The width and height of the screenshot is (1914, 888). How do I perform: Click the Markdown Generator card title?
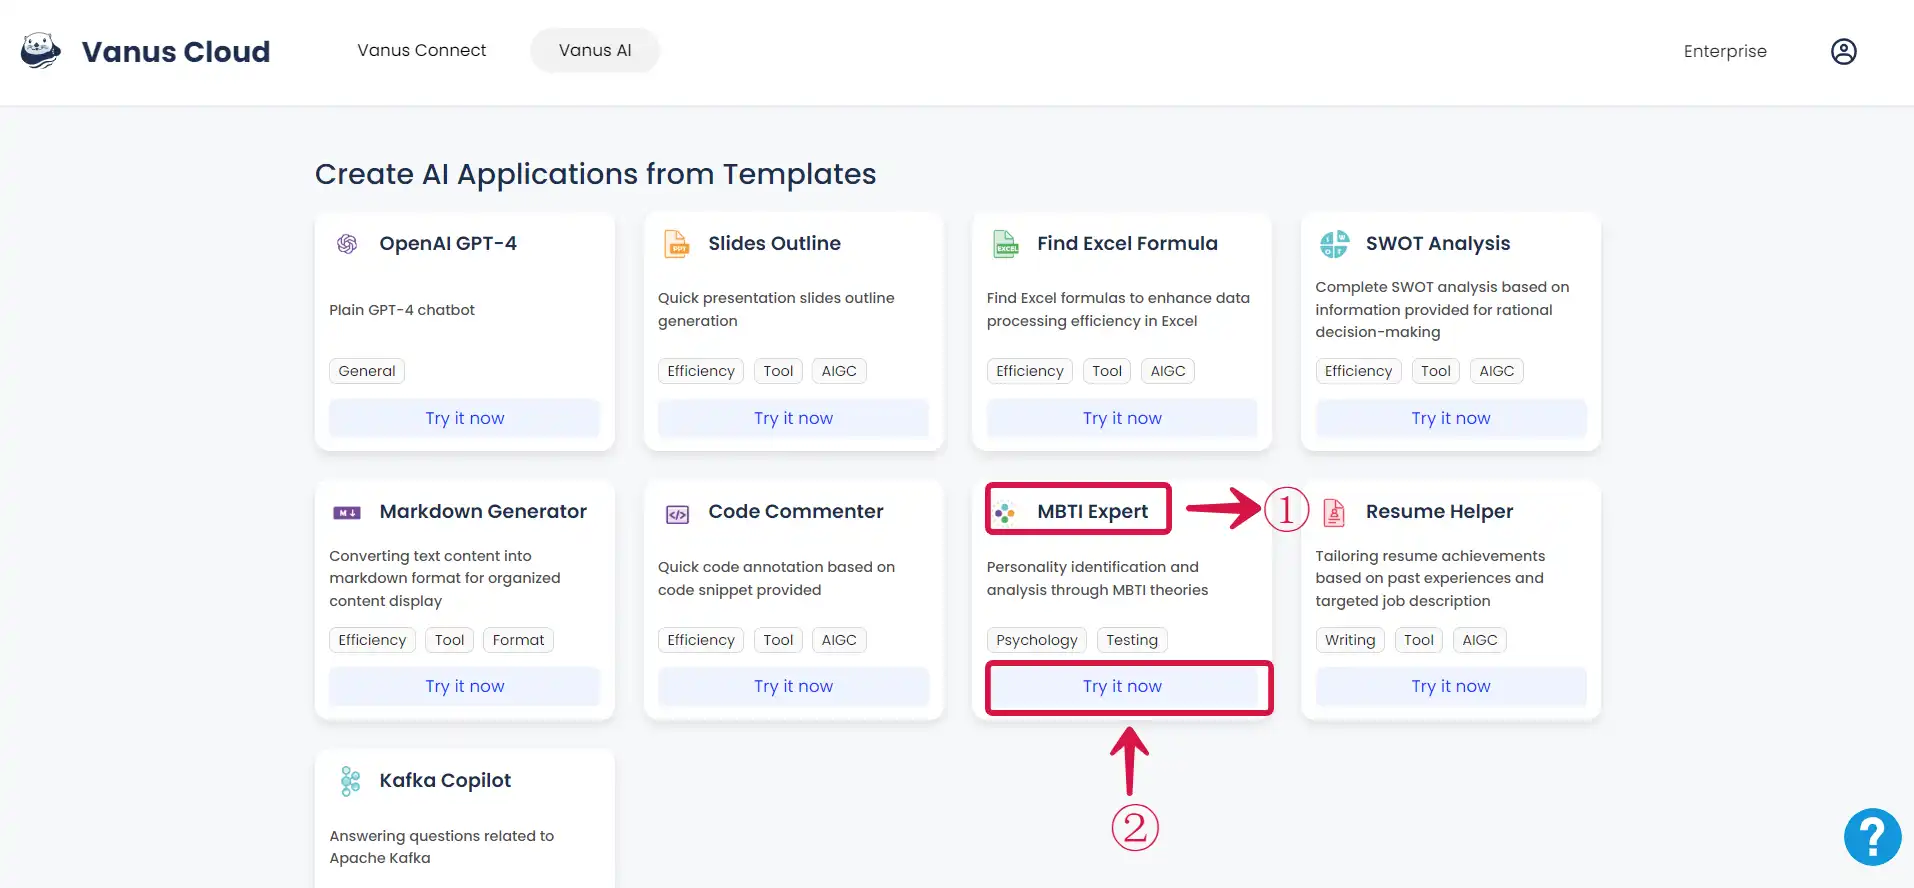point(483,511)
